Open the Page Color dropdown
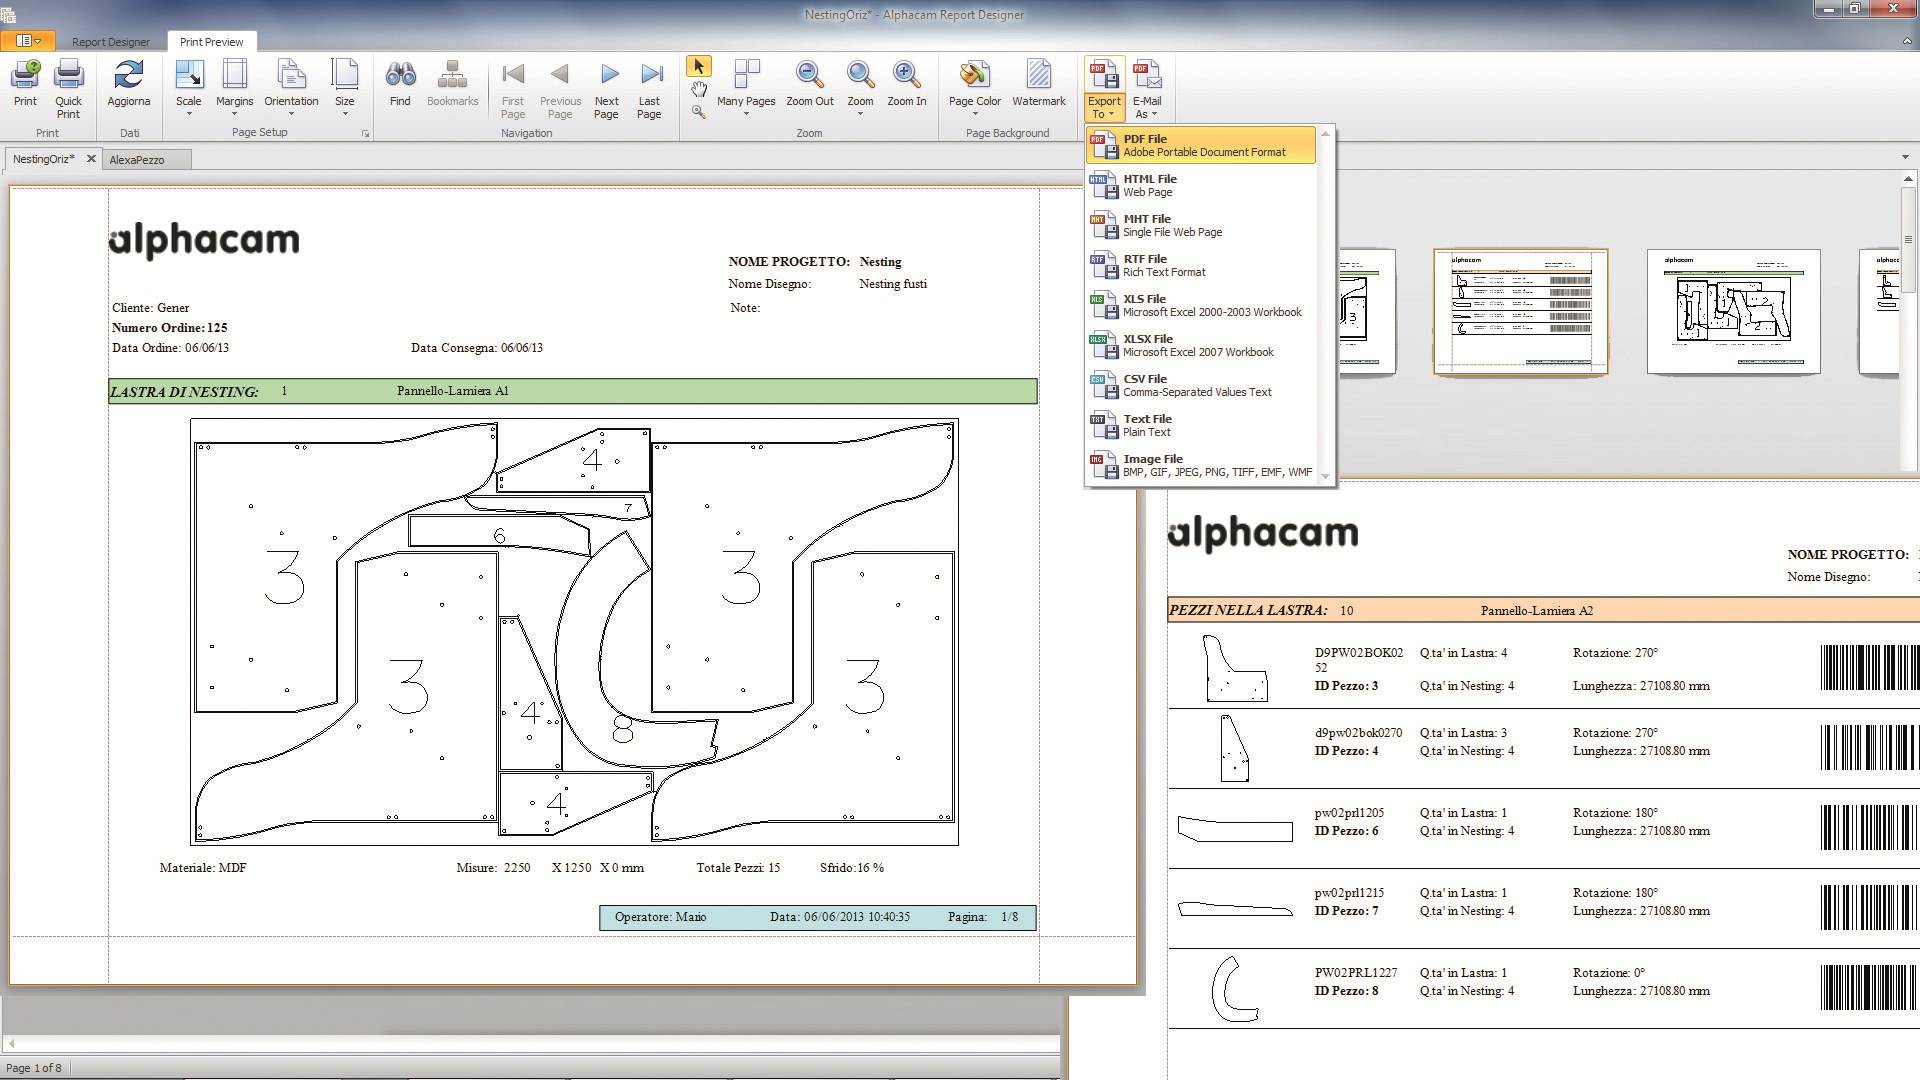Screen dimensions: 1920x1080 [974, 89]
